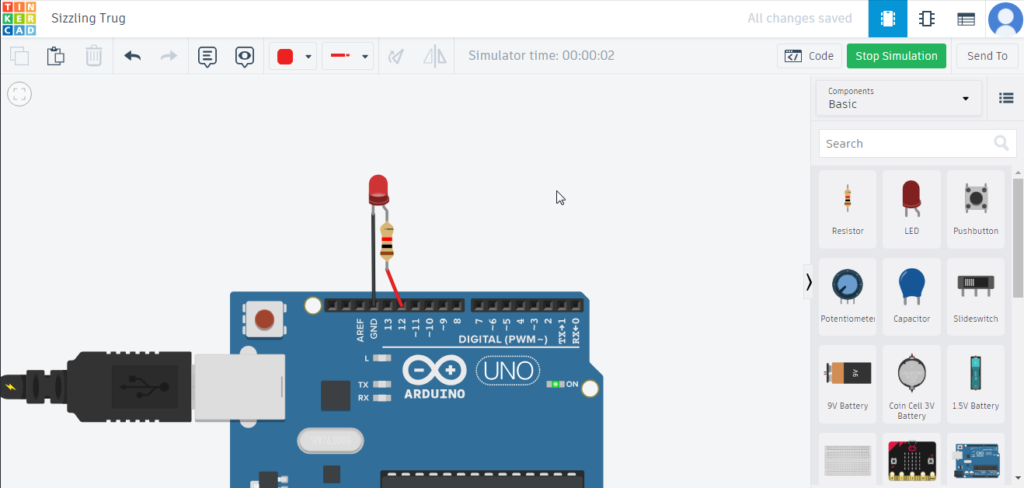The height and width of the screenshot is (488, 1024).
Task: Click the All changes saved status
Action: tap(799, 18)
